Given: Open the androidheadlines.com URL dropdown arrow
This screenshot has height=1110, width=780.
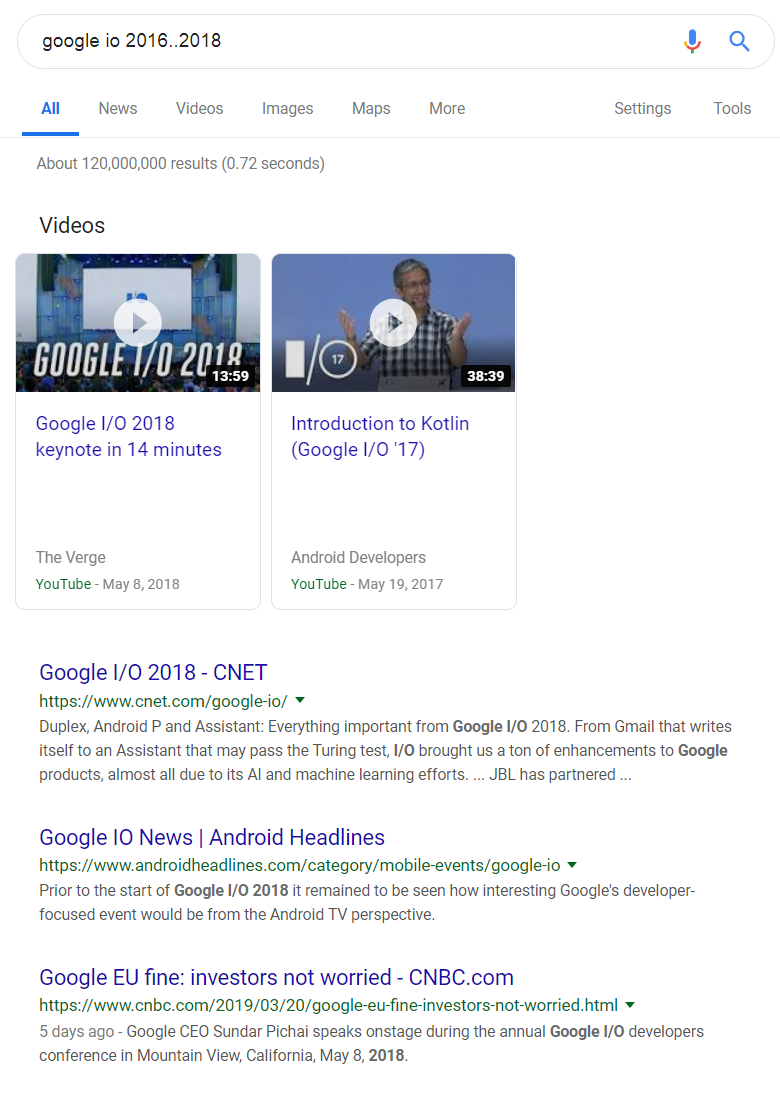Looking at the screenshot, I should 573,864.
